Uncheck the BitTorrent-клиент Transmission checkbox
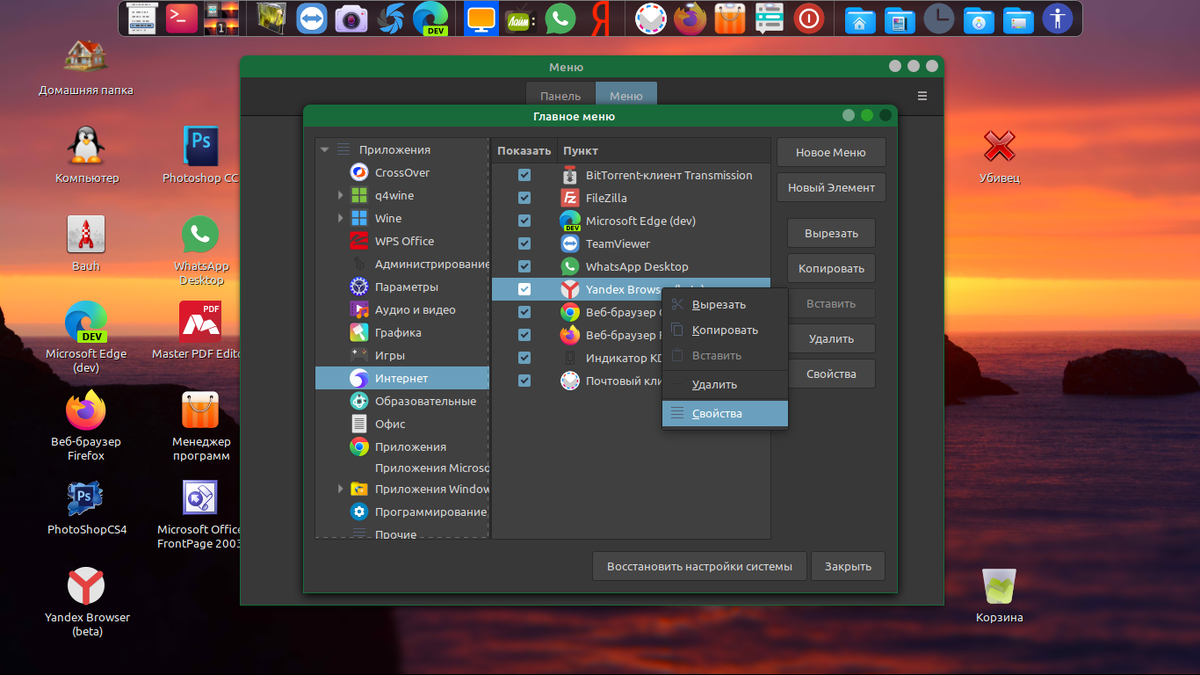Screen dimensions: 1200x675 coord(524,175)
